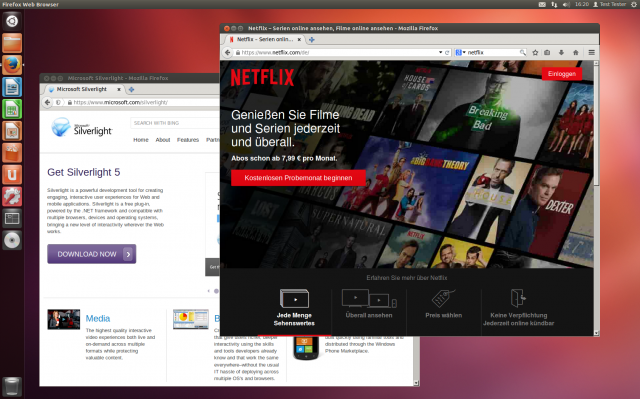Click DOWNLOAD NOW on Silverlight page
Screen dimensions: 640x399
(x=91, y=254)
